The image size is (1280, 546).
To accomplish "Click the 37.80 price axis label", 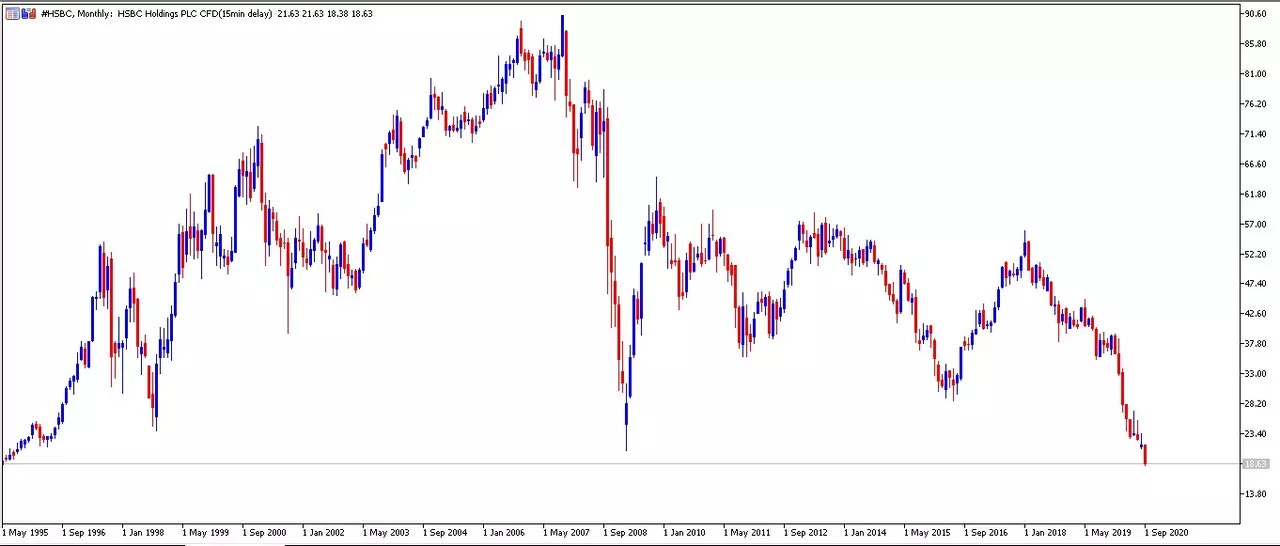I will [1256, 344].
